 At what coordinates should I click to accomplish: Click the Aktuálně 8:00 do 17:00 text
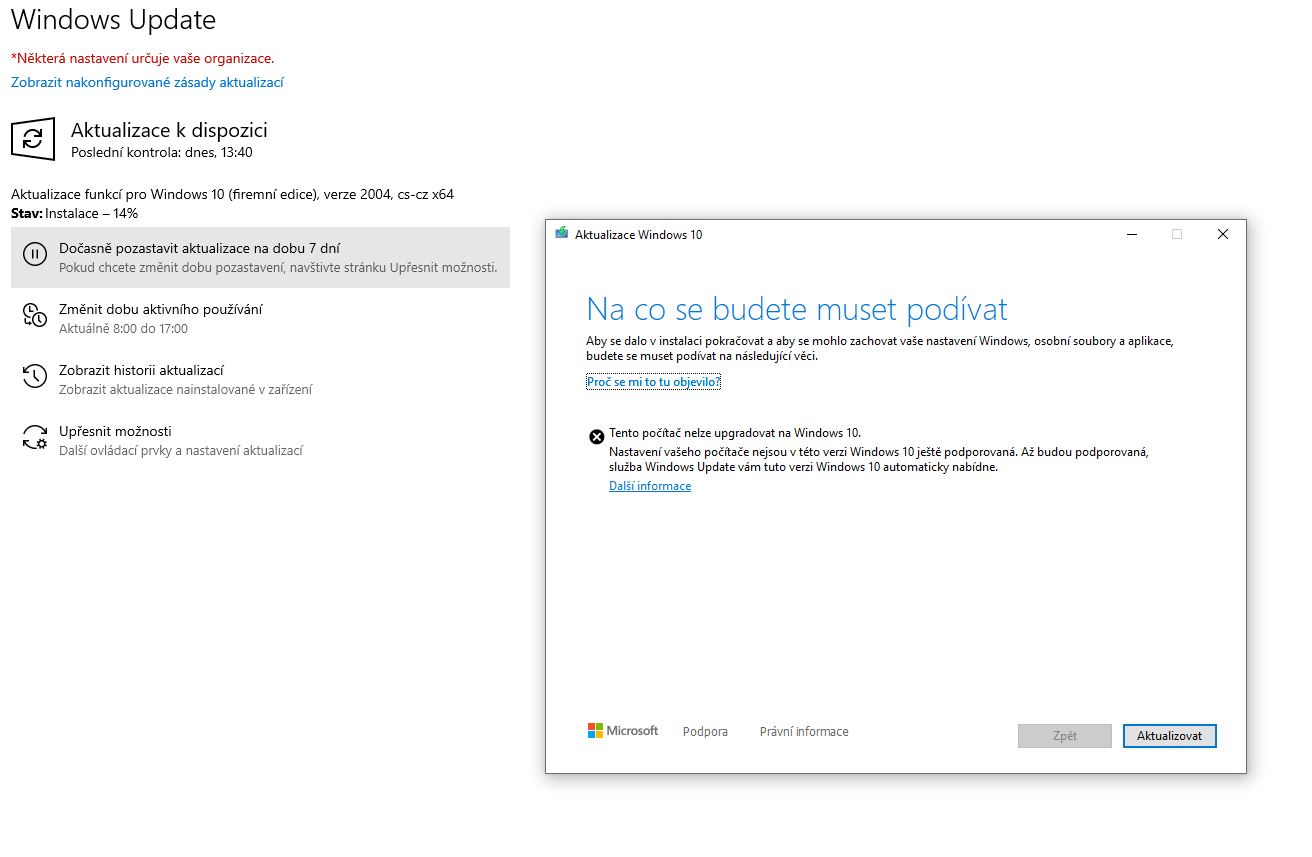tap(123, 328)
